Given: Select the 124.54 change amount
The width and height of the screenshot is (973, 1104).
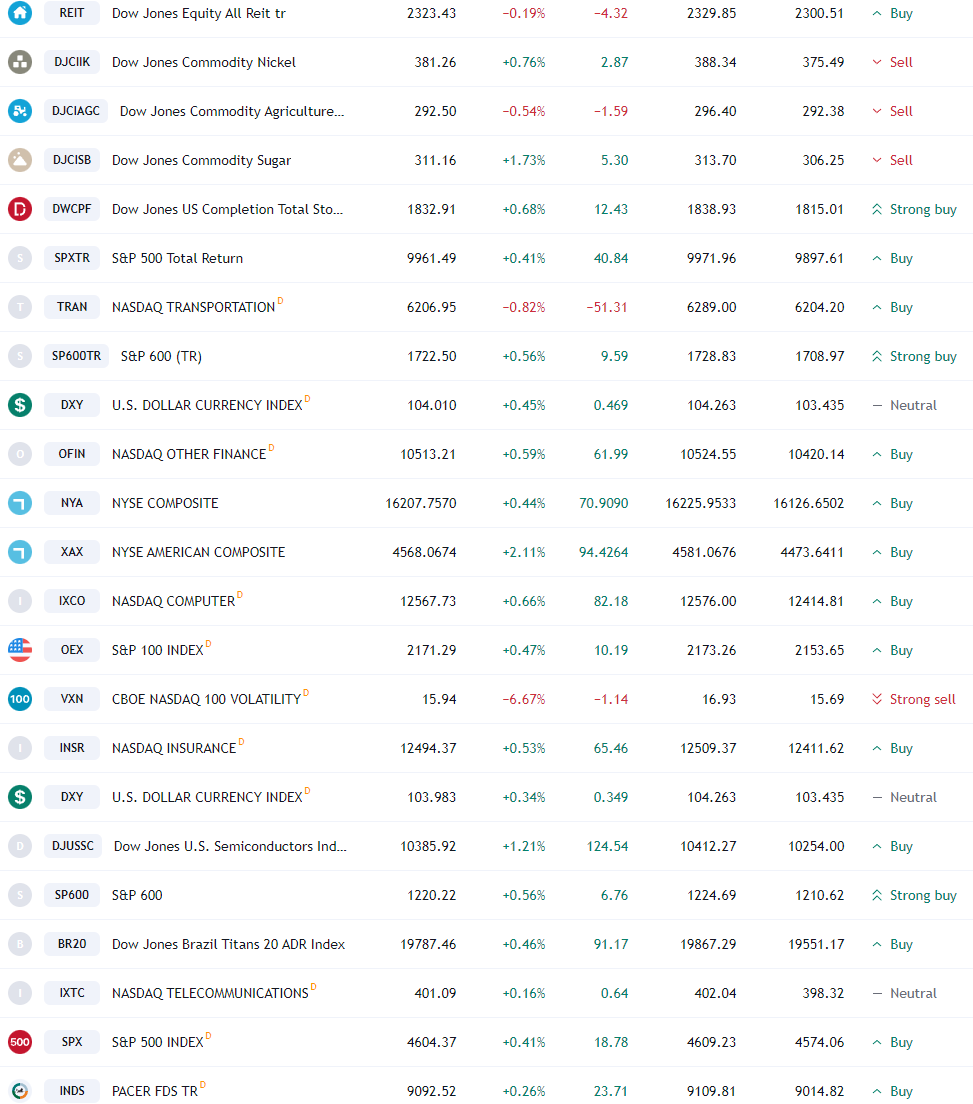Looking at the screenshot, I should [x=608, y=846].
